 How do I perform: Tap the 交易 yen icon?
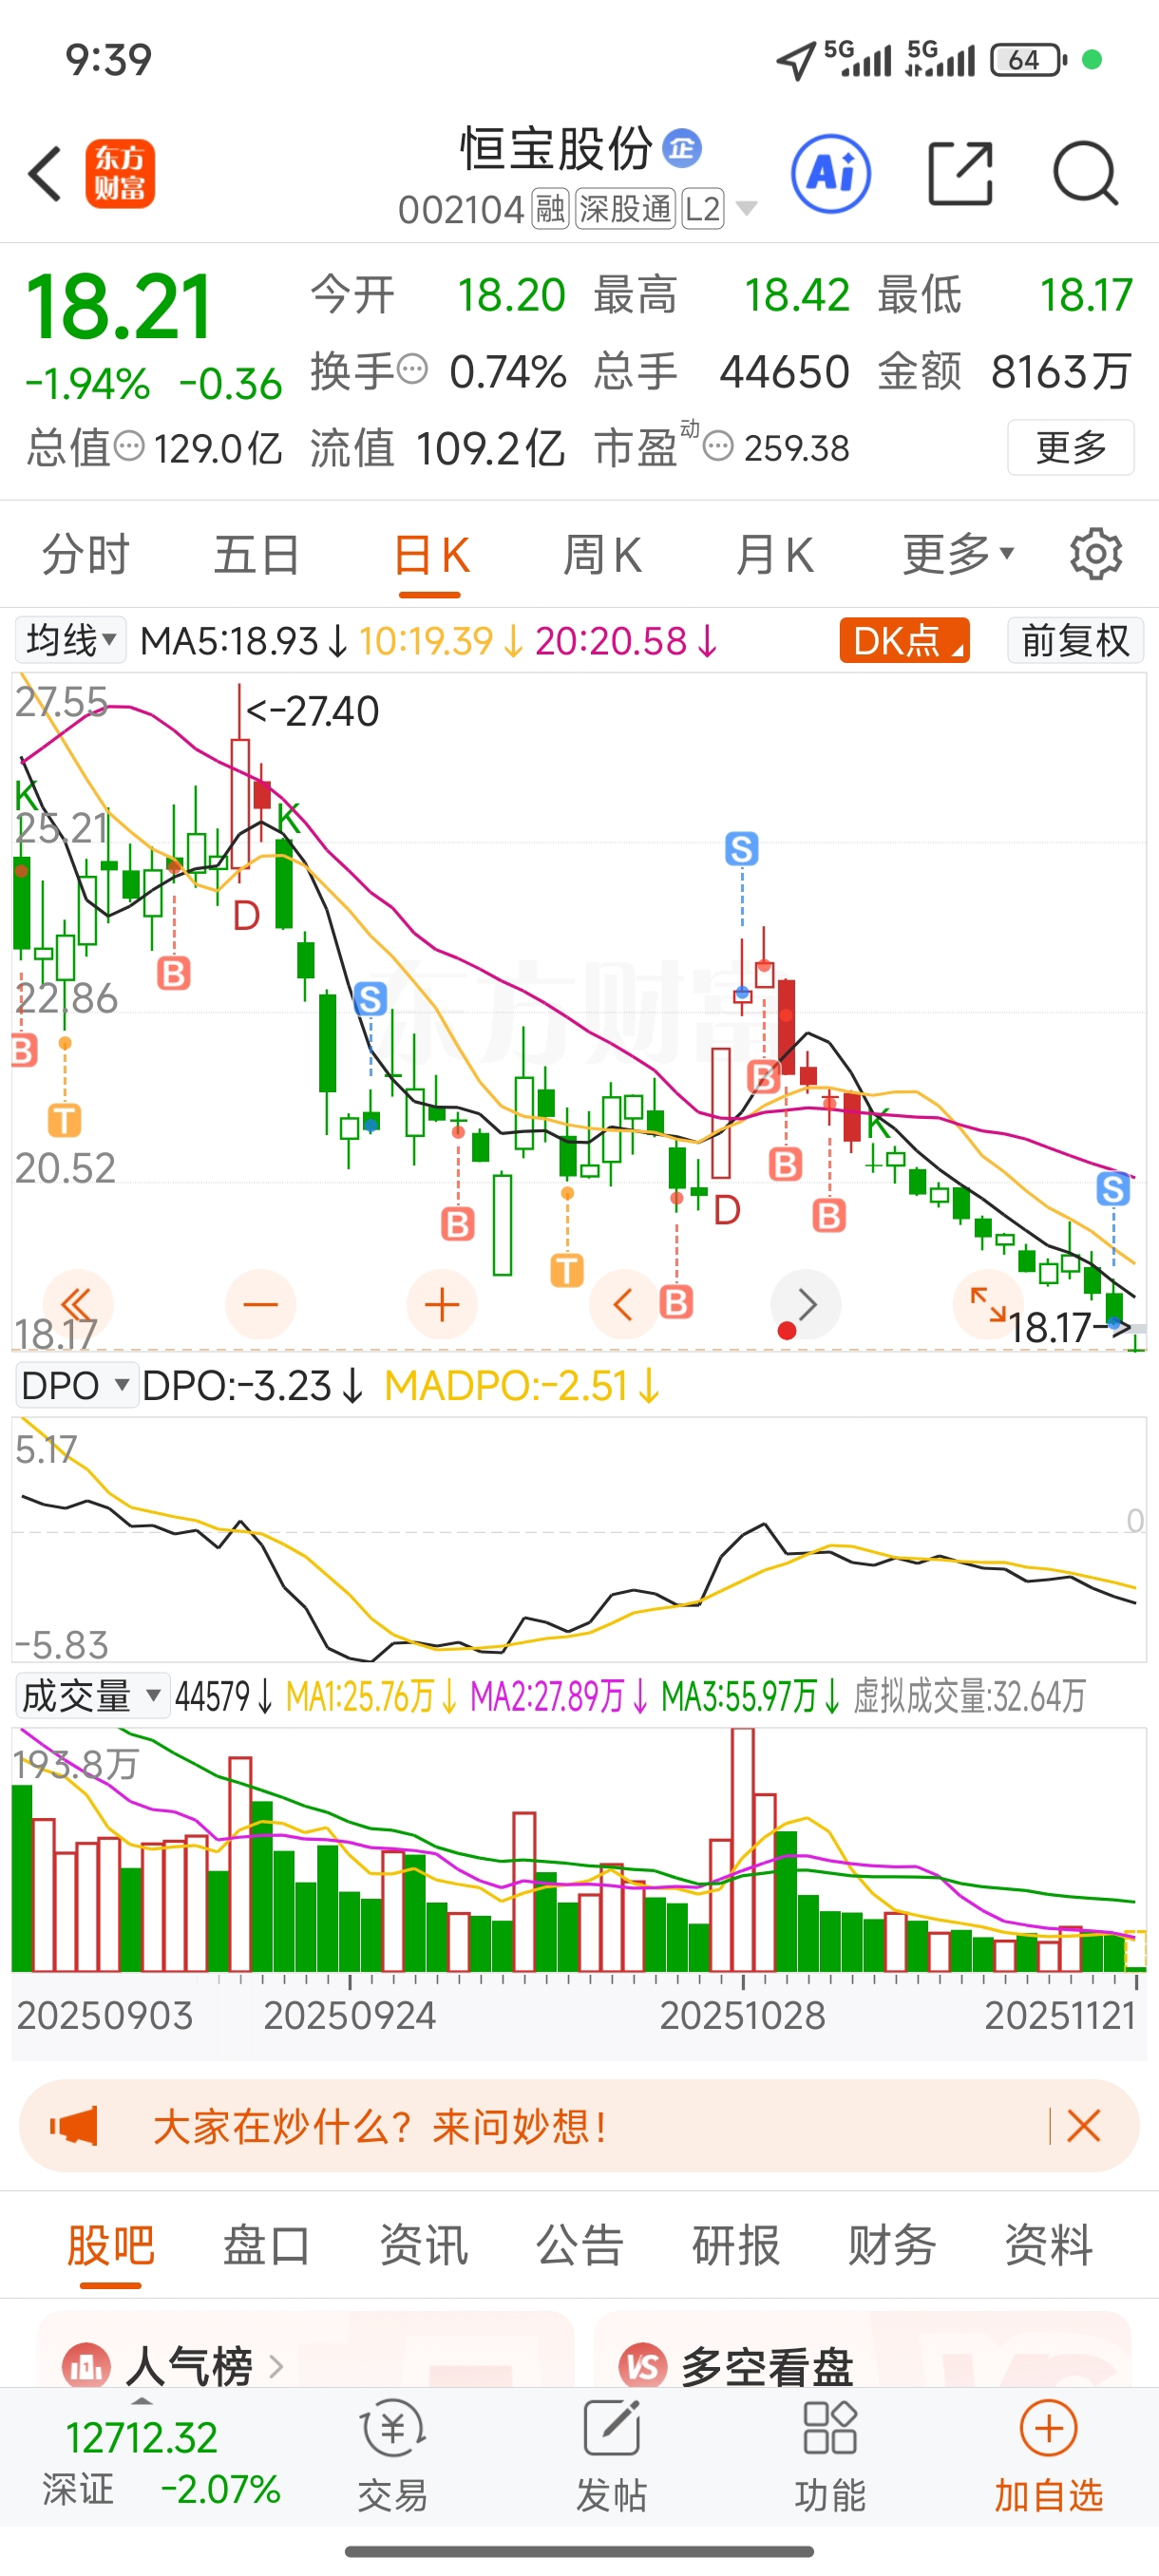point(392,2430)
